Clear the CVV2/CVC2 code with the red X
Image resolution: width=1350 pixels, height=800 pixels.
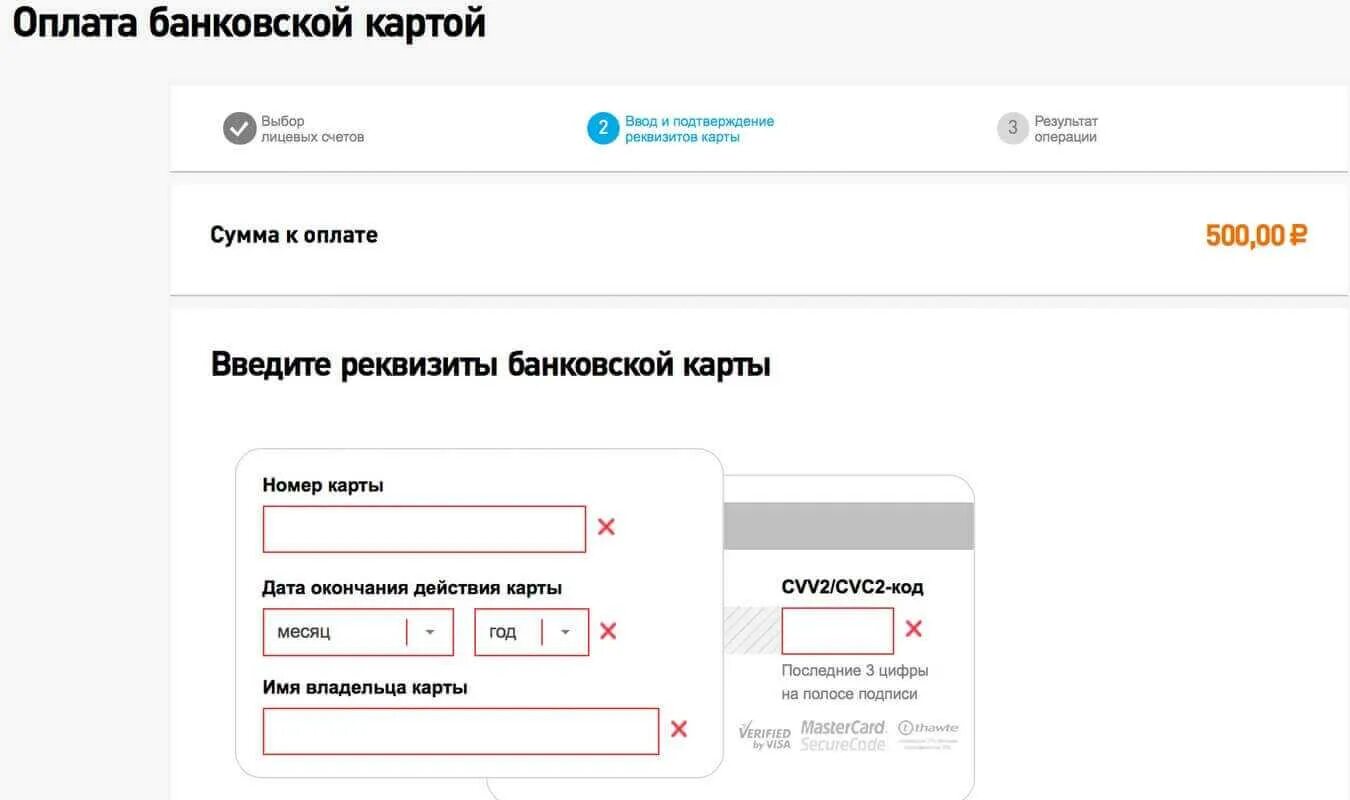coord(913,629)
